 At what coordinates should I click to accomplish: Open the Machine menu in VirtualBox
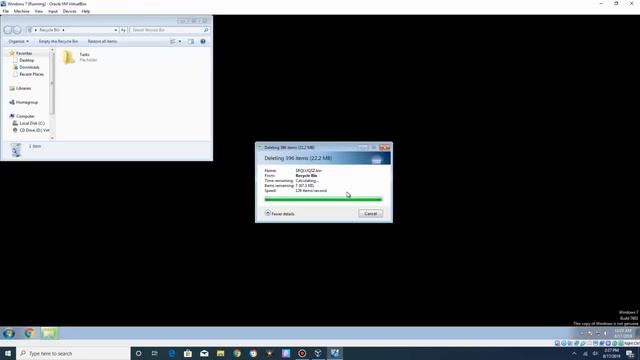tap(22, 11)
